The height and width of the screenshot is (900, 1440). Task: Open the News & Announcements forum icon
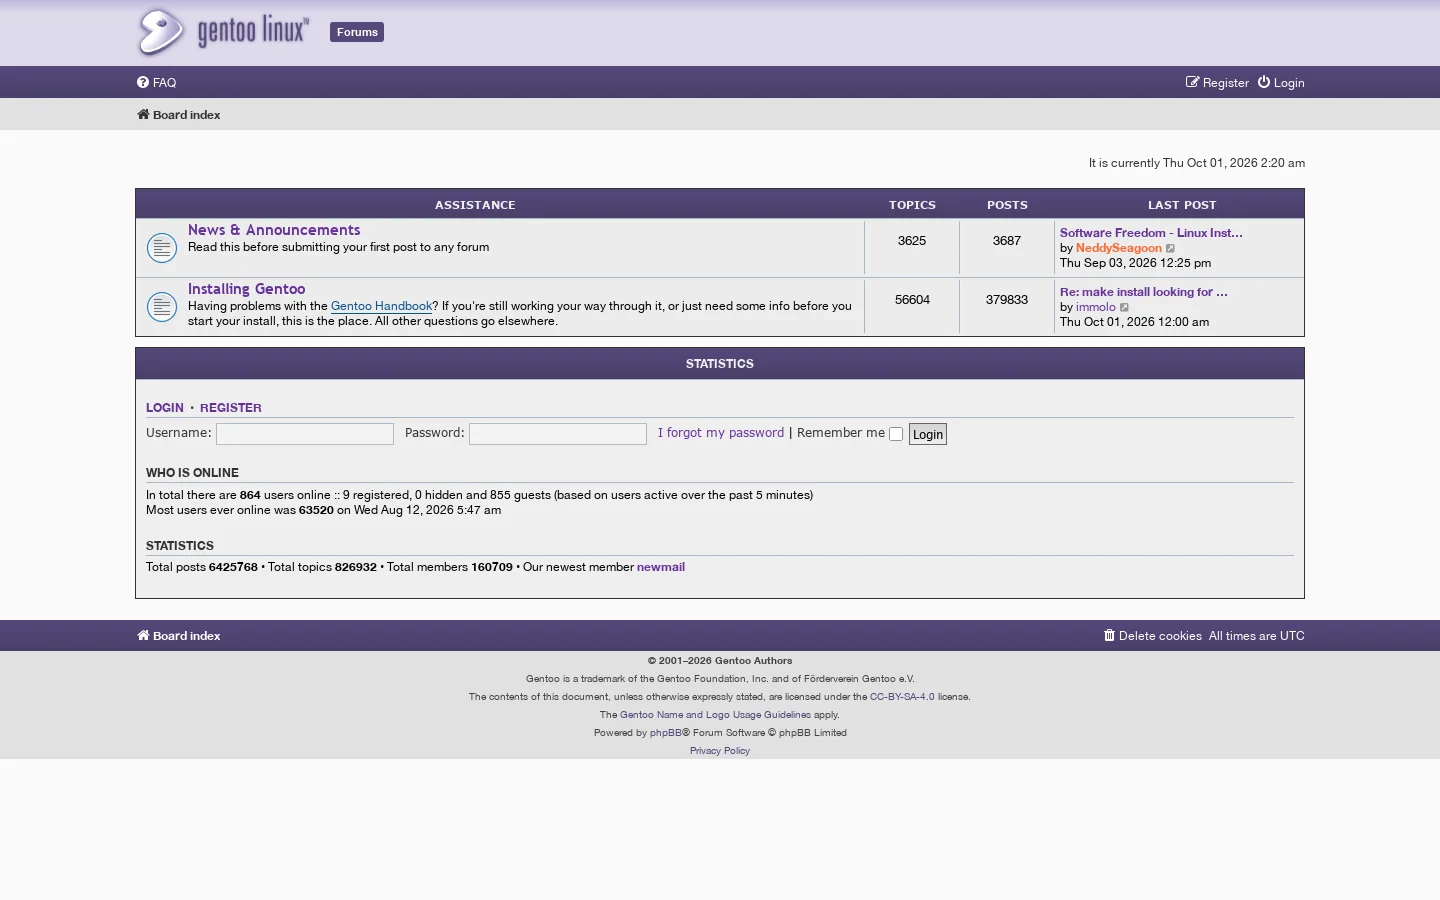[162, 247]
